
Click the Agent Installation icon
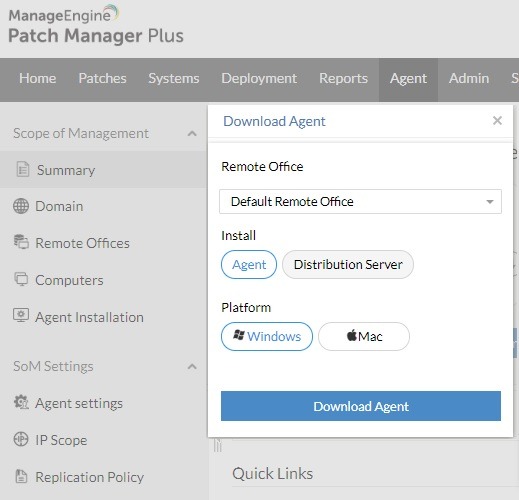21,315
